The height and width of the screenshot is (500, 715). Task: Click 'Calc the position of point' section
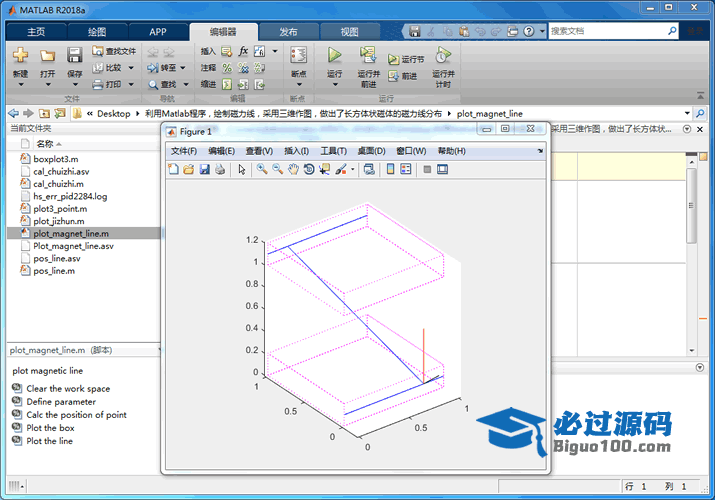(x=76, y=415)
